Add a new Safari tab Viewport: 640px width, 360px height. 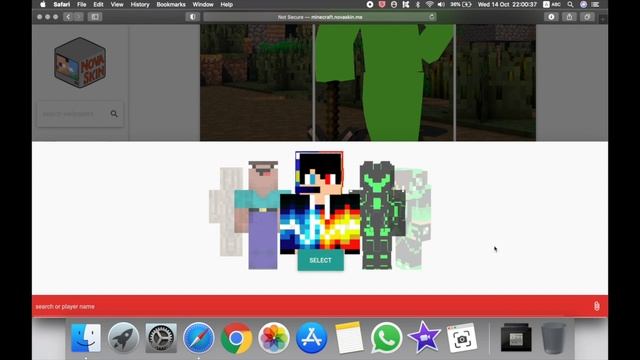point(602,19)
